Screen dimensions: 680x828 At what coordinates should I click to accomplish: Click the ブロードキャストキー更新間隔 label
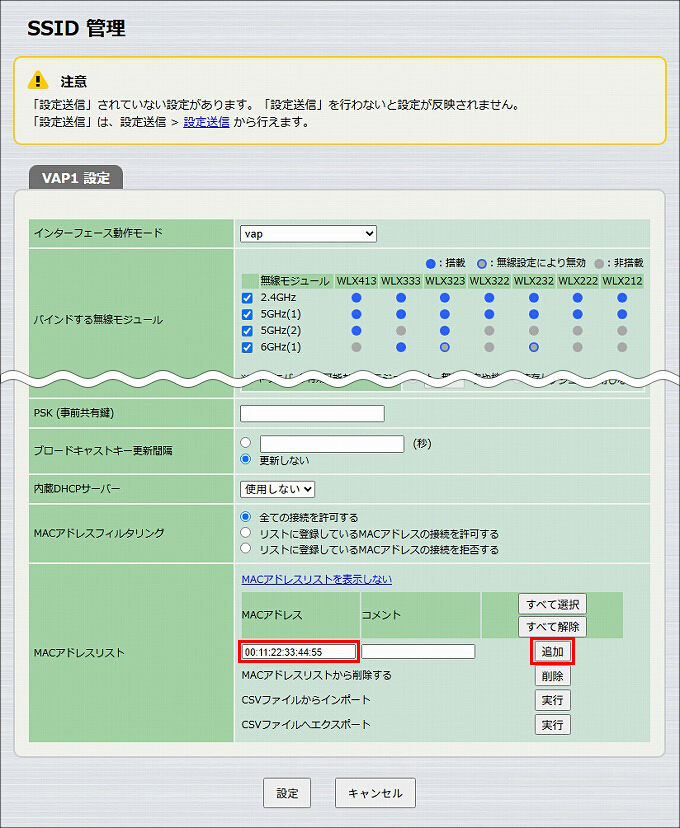(103, 450)
